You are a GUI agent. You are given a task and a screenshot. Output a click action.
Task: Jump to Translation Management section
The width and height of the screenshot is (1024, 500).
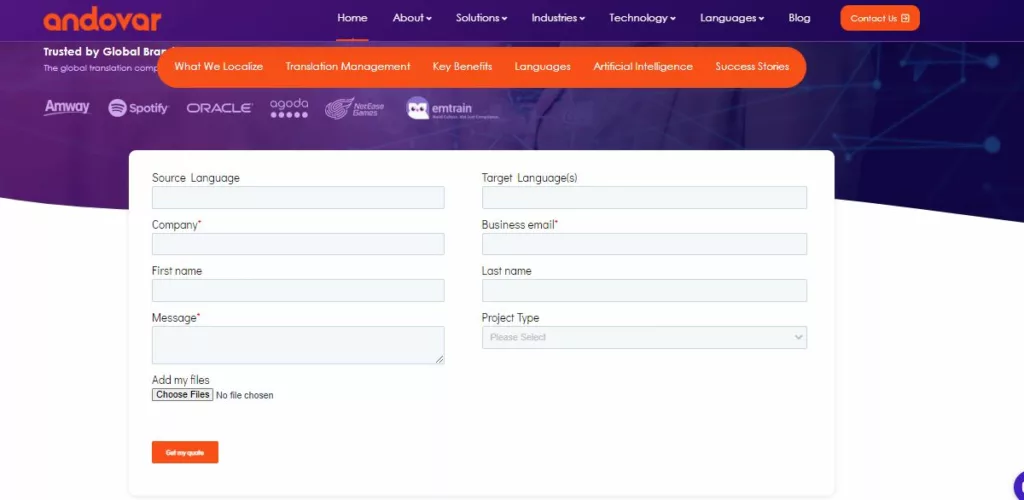pyautogui.click(x=348, y=67)
